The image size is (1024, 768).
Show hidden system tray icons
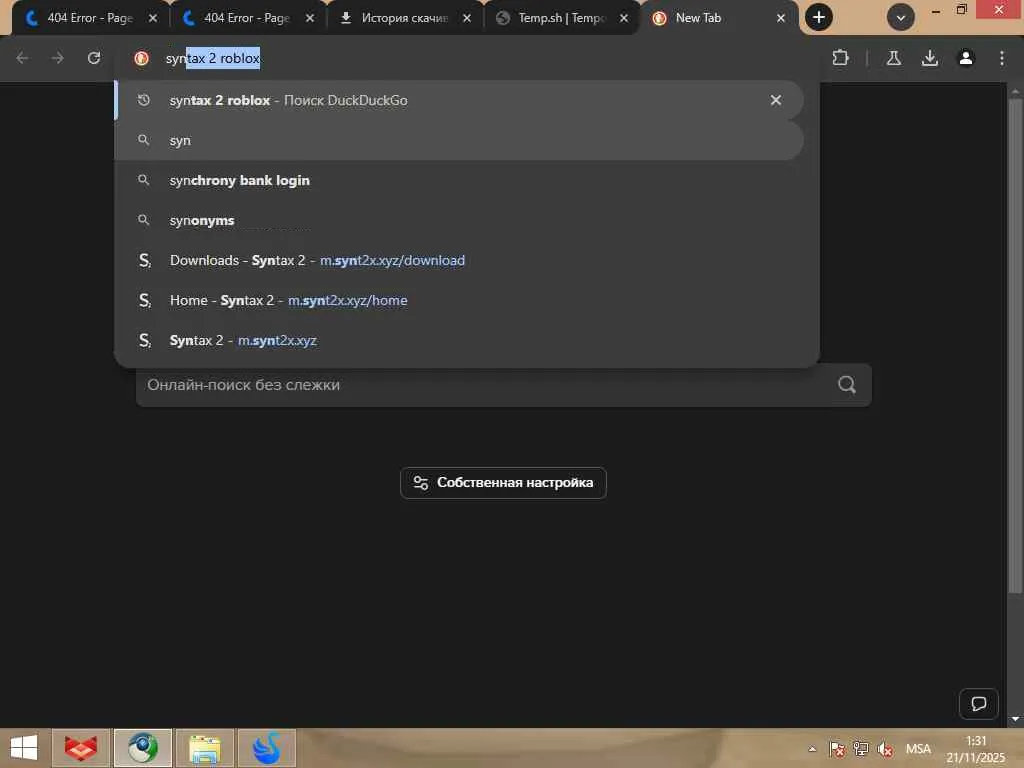812,749
